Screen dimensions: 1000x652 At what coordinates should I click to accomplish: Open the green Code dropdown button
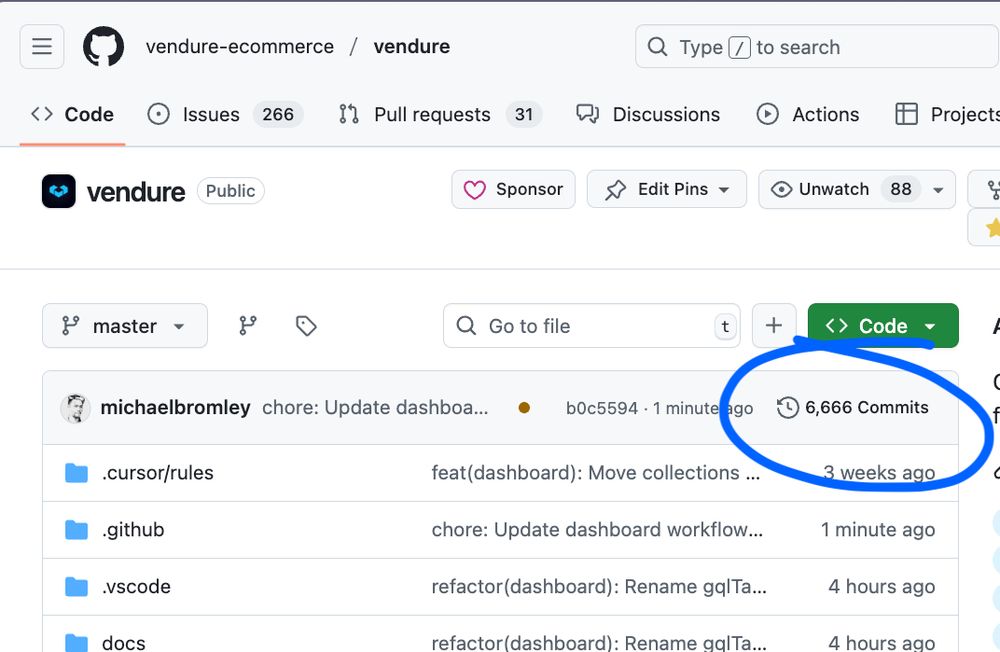click(x=883, y=326)
